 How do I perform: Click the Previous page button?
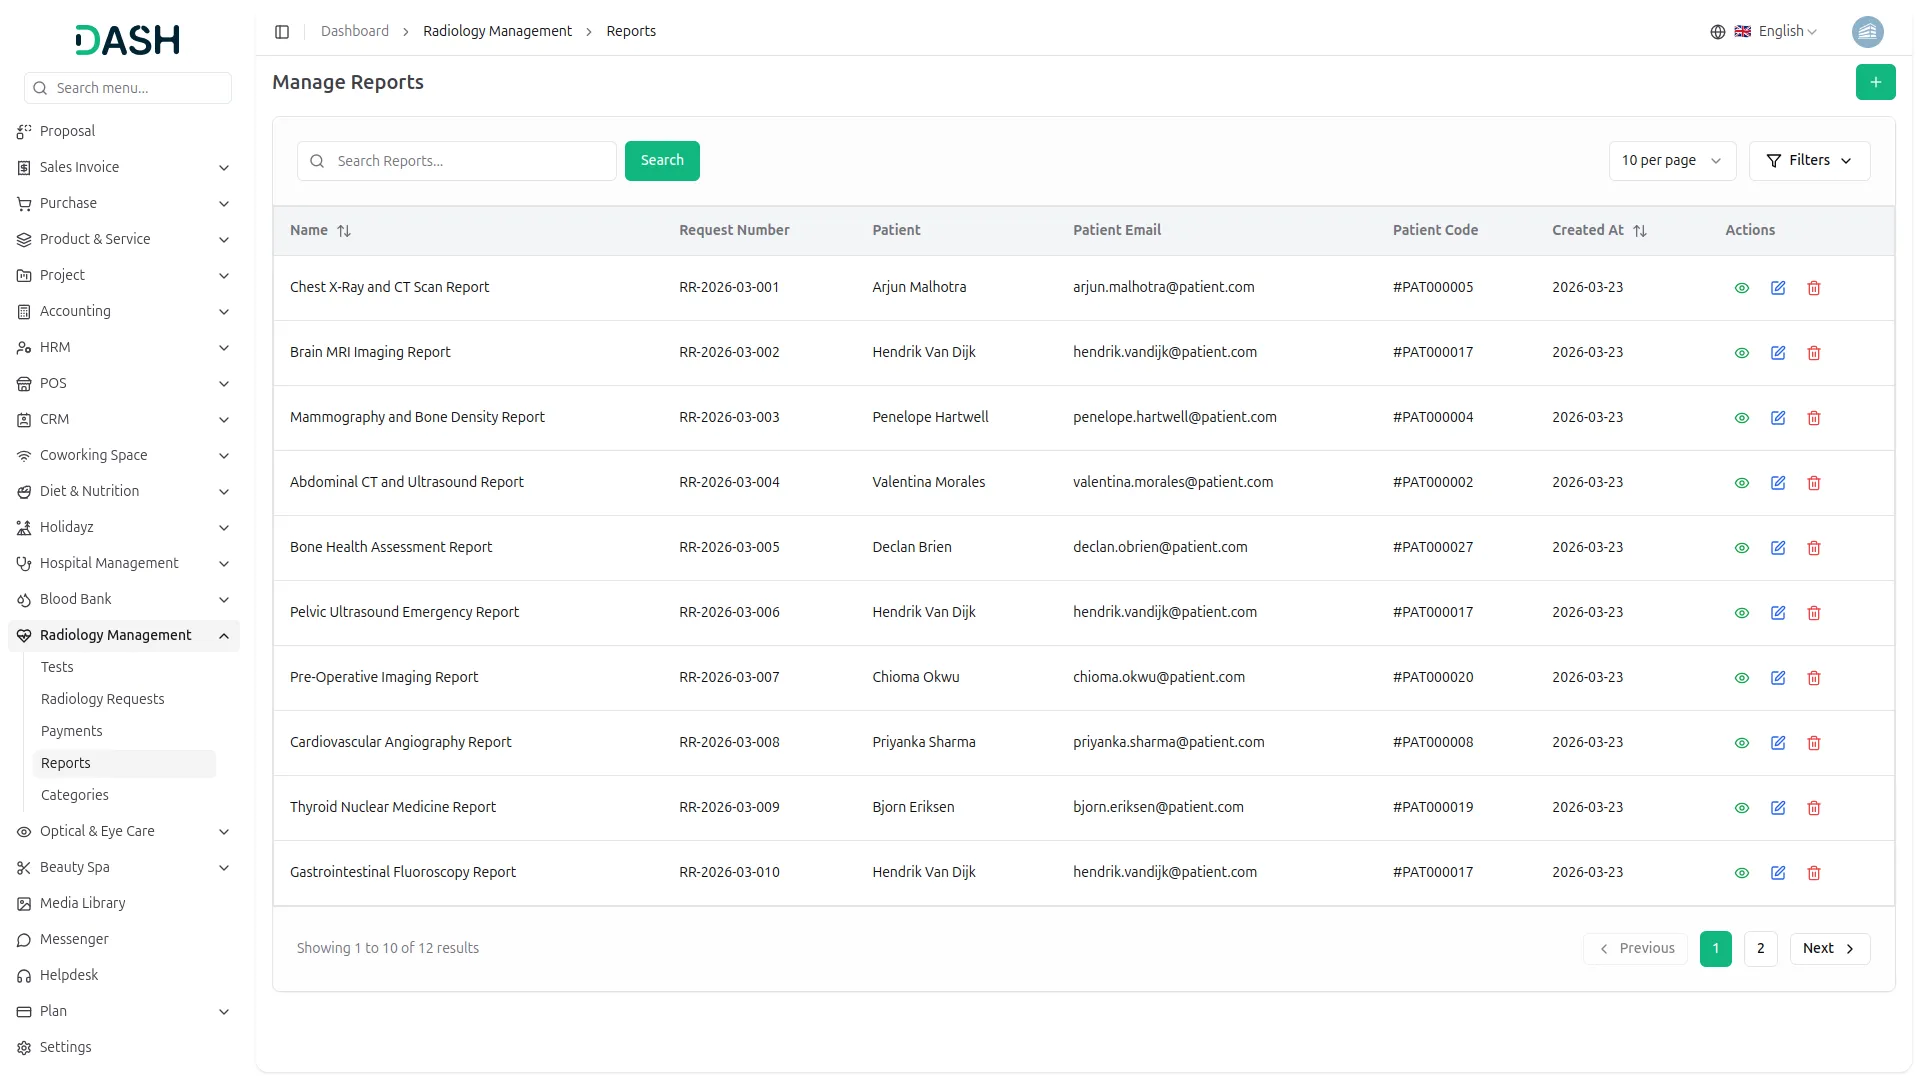pos(1635,949)
